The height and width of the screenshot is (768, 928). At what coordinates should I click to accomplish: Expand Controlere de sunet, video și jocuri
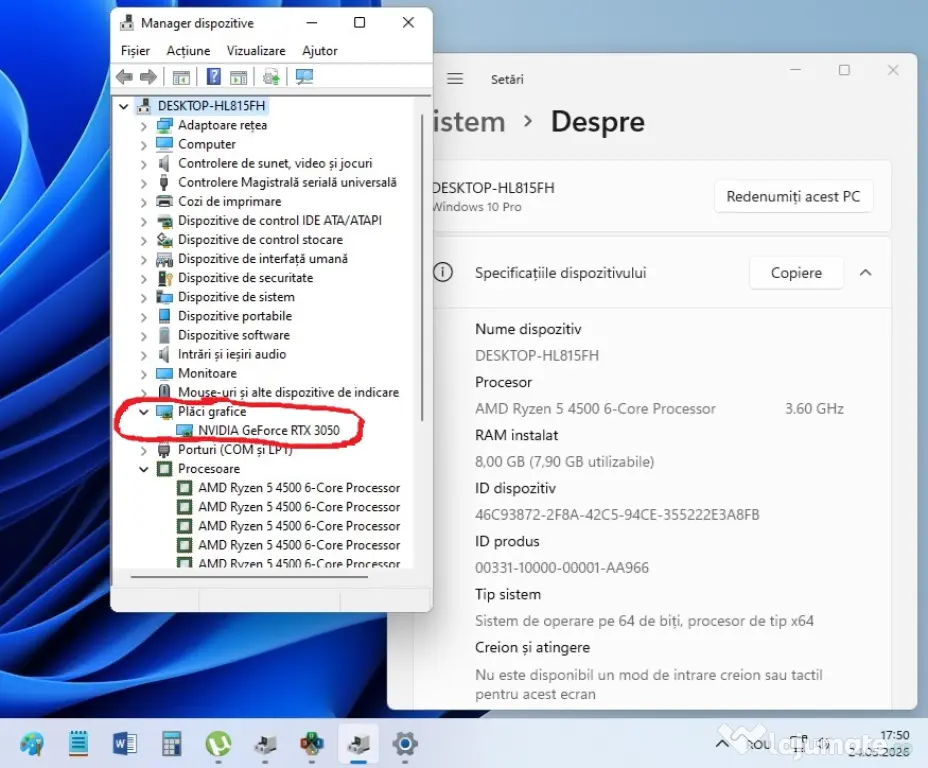[x=144, y=164]
